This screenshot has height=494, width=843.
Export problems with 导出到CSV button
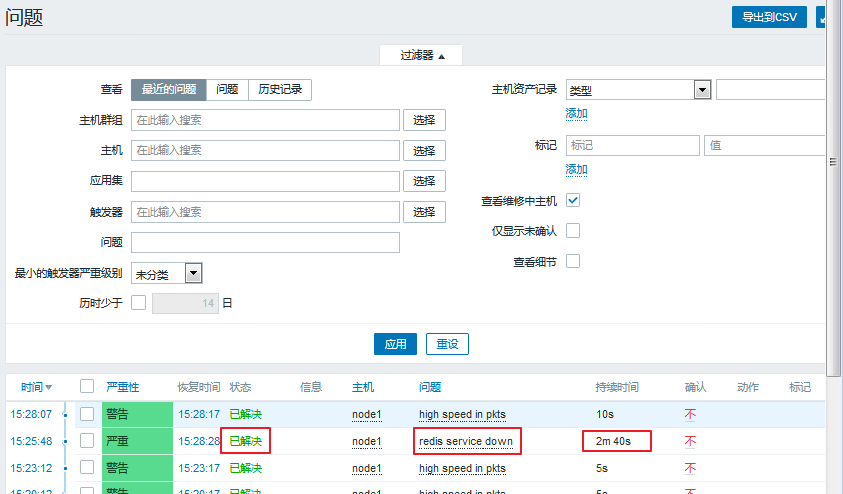pos(769,17)
